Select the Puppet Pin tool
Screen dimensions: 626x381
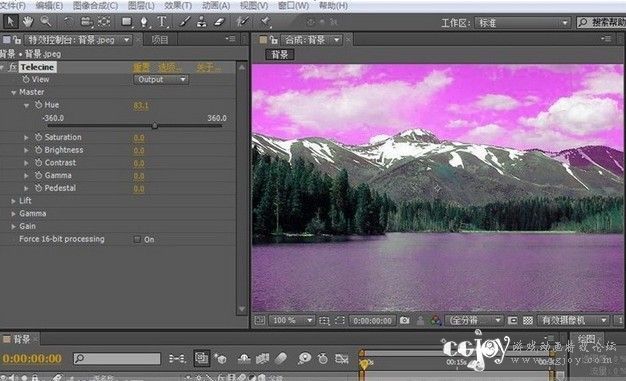tap(265, 22)
